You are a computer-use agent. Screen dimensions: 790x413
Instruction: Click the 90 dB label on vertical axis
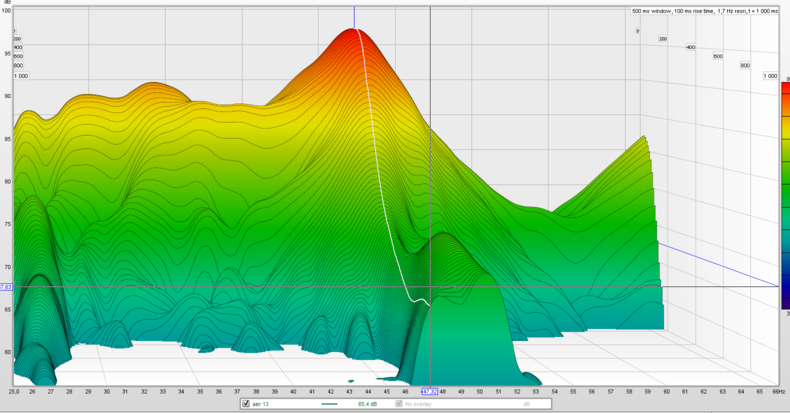coord(6,96)
